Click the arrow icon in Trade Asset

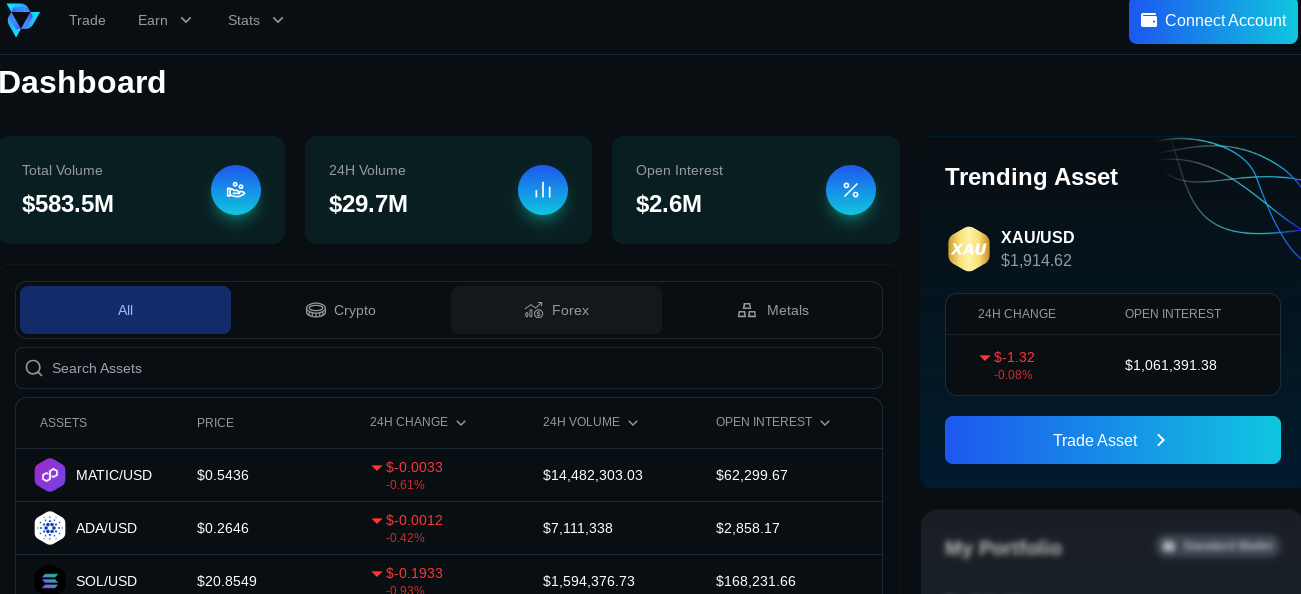(x=1161, y=440)
